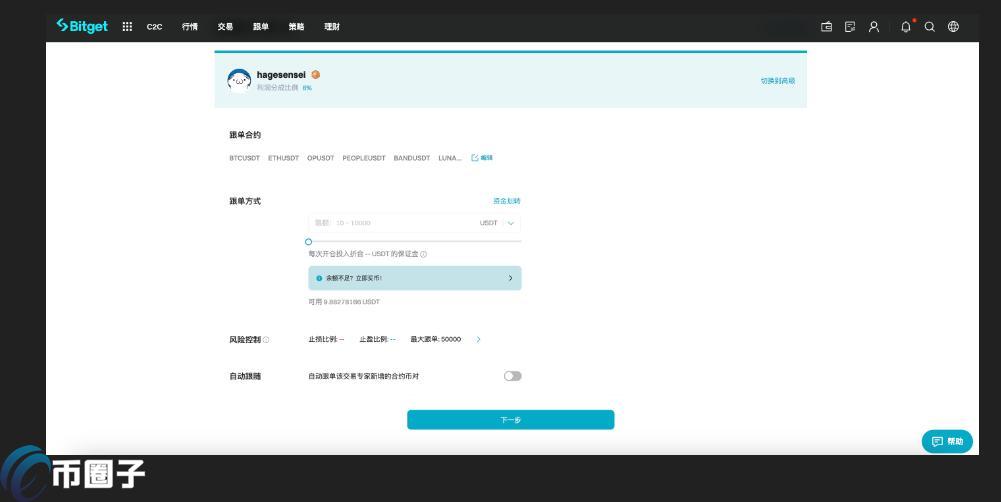Open the search icon
This screenshot has width=1001, height=502.
[930, 27]
